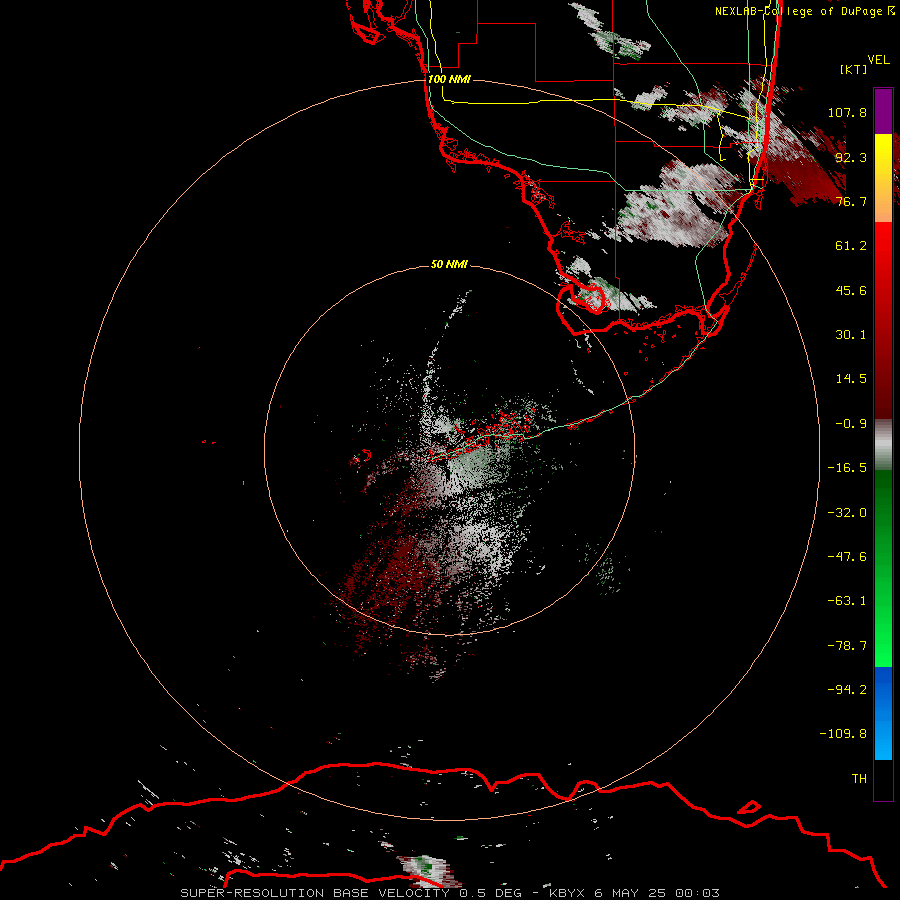Screen dimensions: 900x900
Task: Click the 92.3 velocity scale value
Action: click(851, 157)
